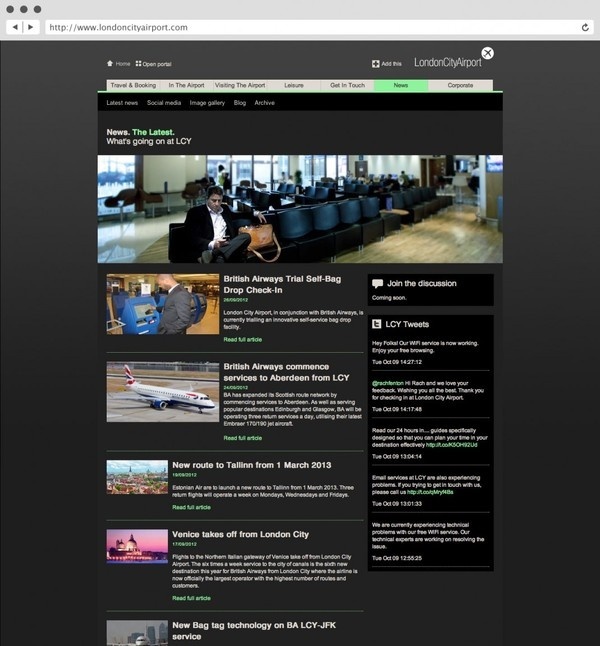
Task: Close overlay with the X circle icon
Action: 488,53
